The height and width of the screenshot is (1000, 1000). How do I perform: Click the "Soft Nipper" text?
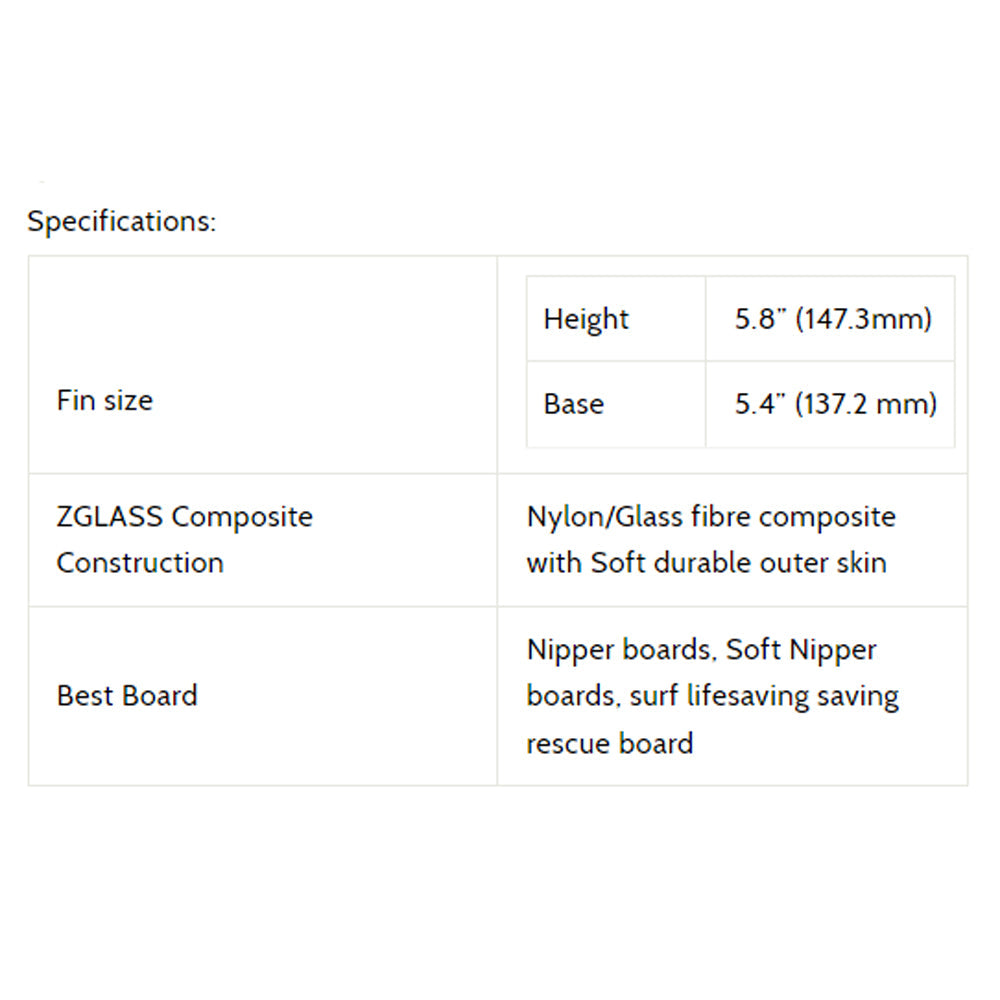[801, 650]
